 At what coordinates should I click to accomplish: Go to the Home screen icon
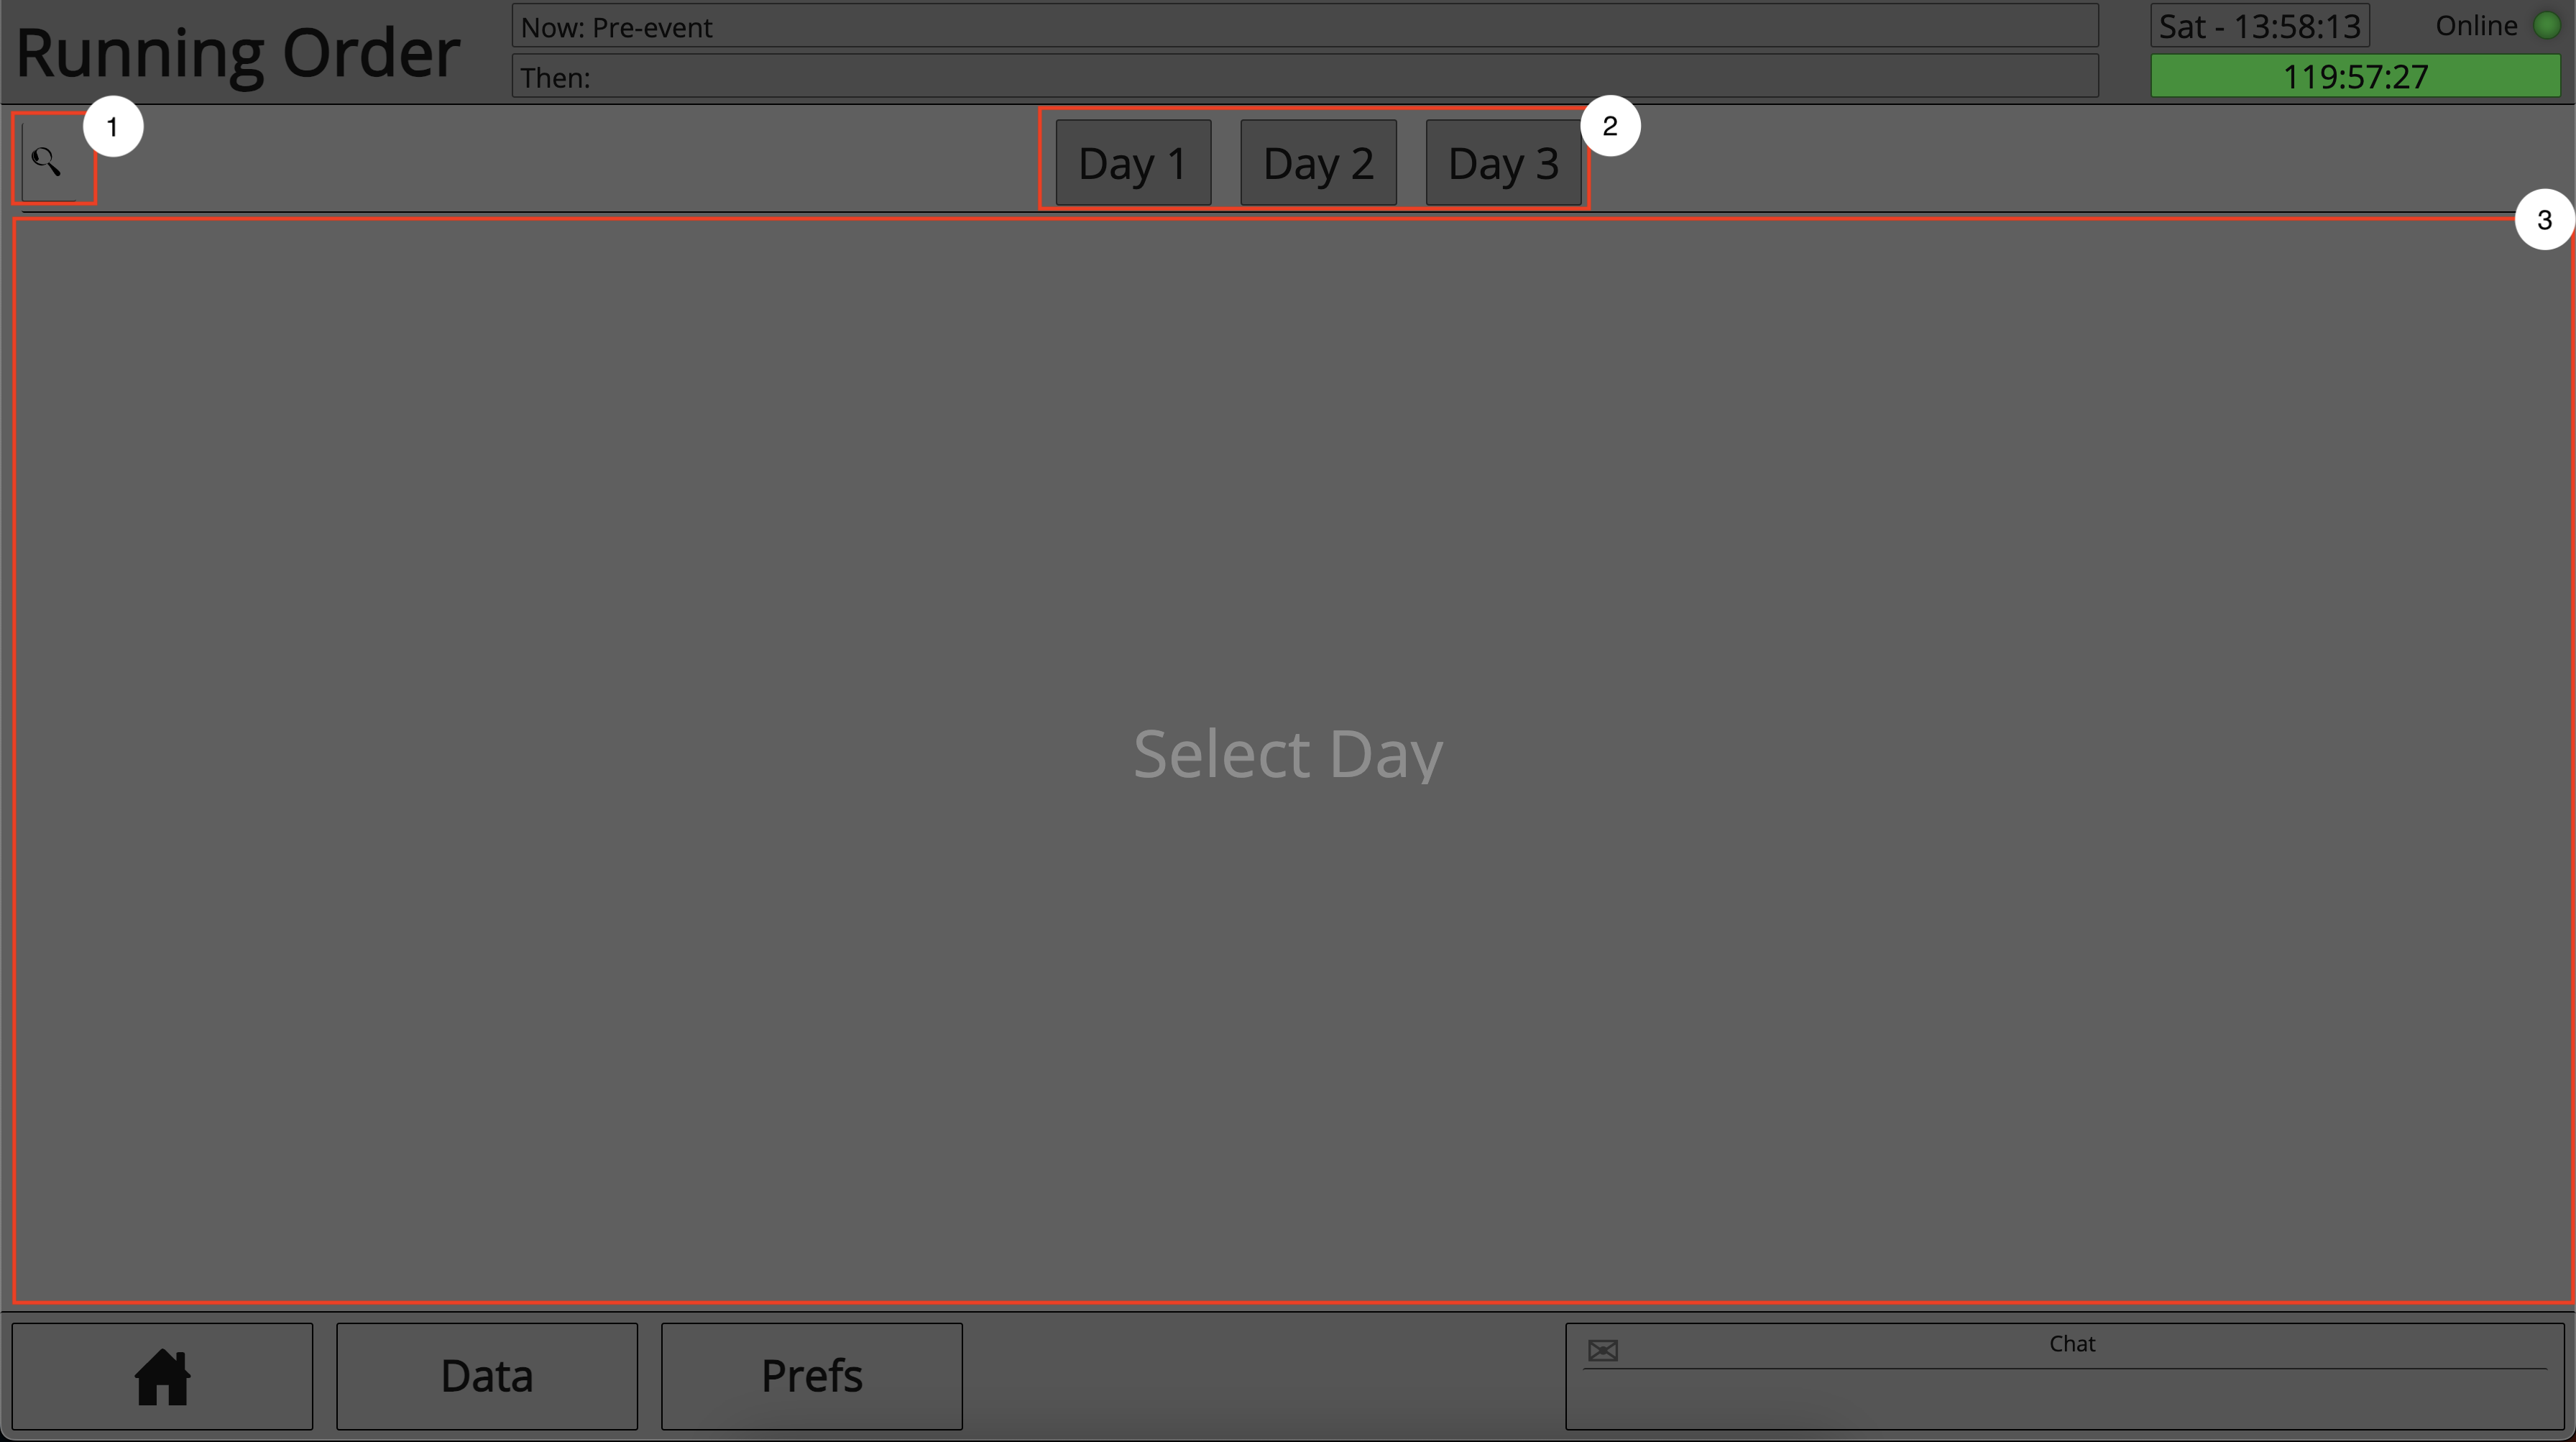[162, 1376]
